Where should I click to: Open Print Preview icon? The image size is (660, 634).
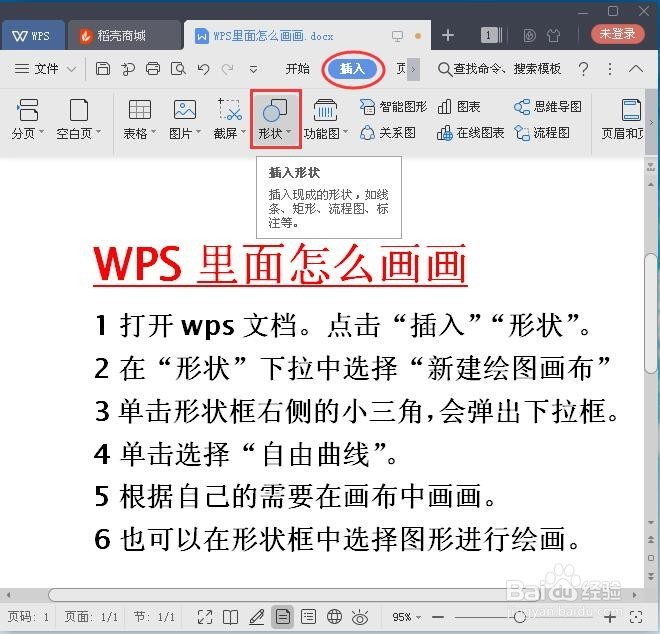(178, 69)
